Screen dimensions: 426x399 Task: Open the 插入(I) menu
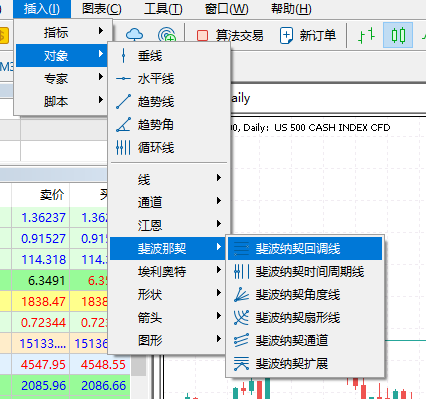pos(42,9)
